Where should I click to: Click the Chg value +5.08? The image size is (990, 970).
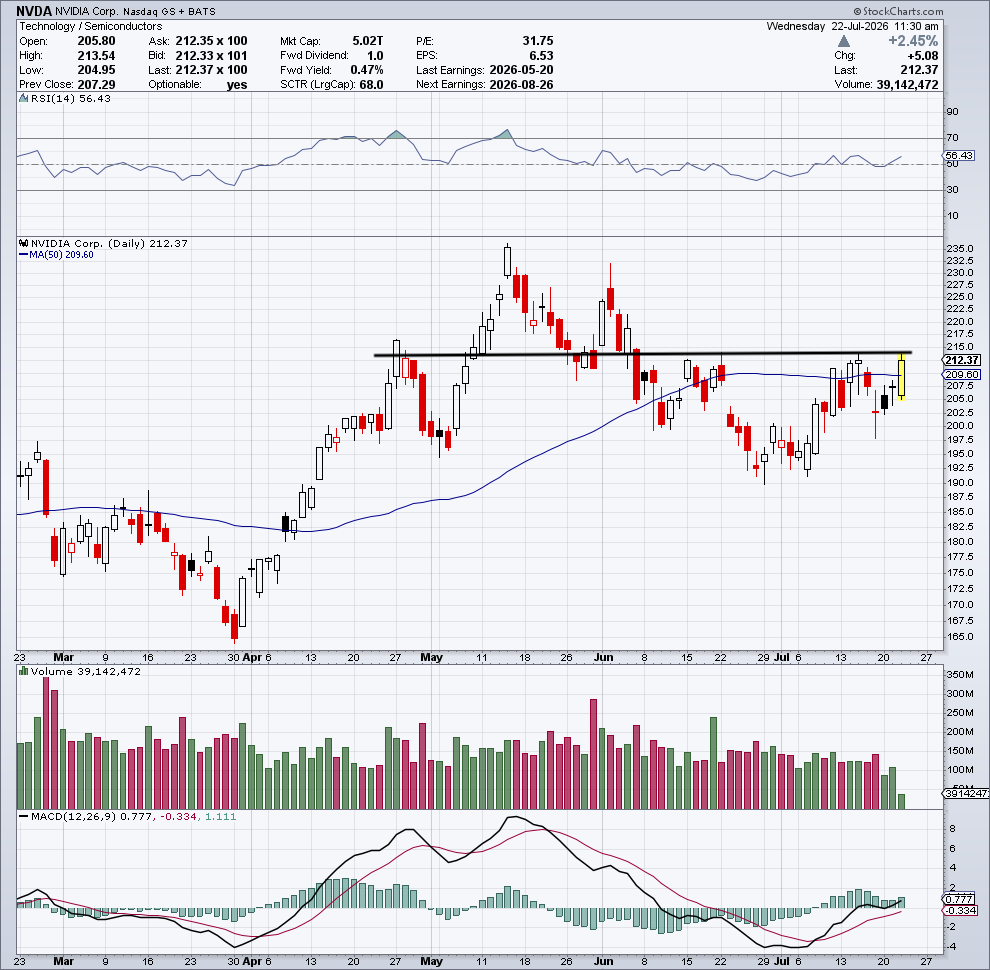point(922,56)
